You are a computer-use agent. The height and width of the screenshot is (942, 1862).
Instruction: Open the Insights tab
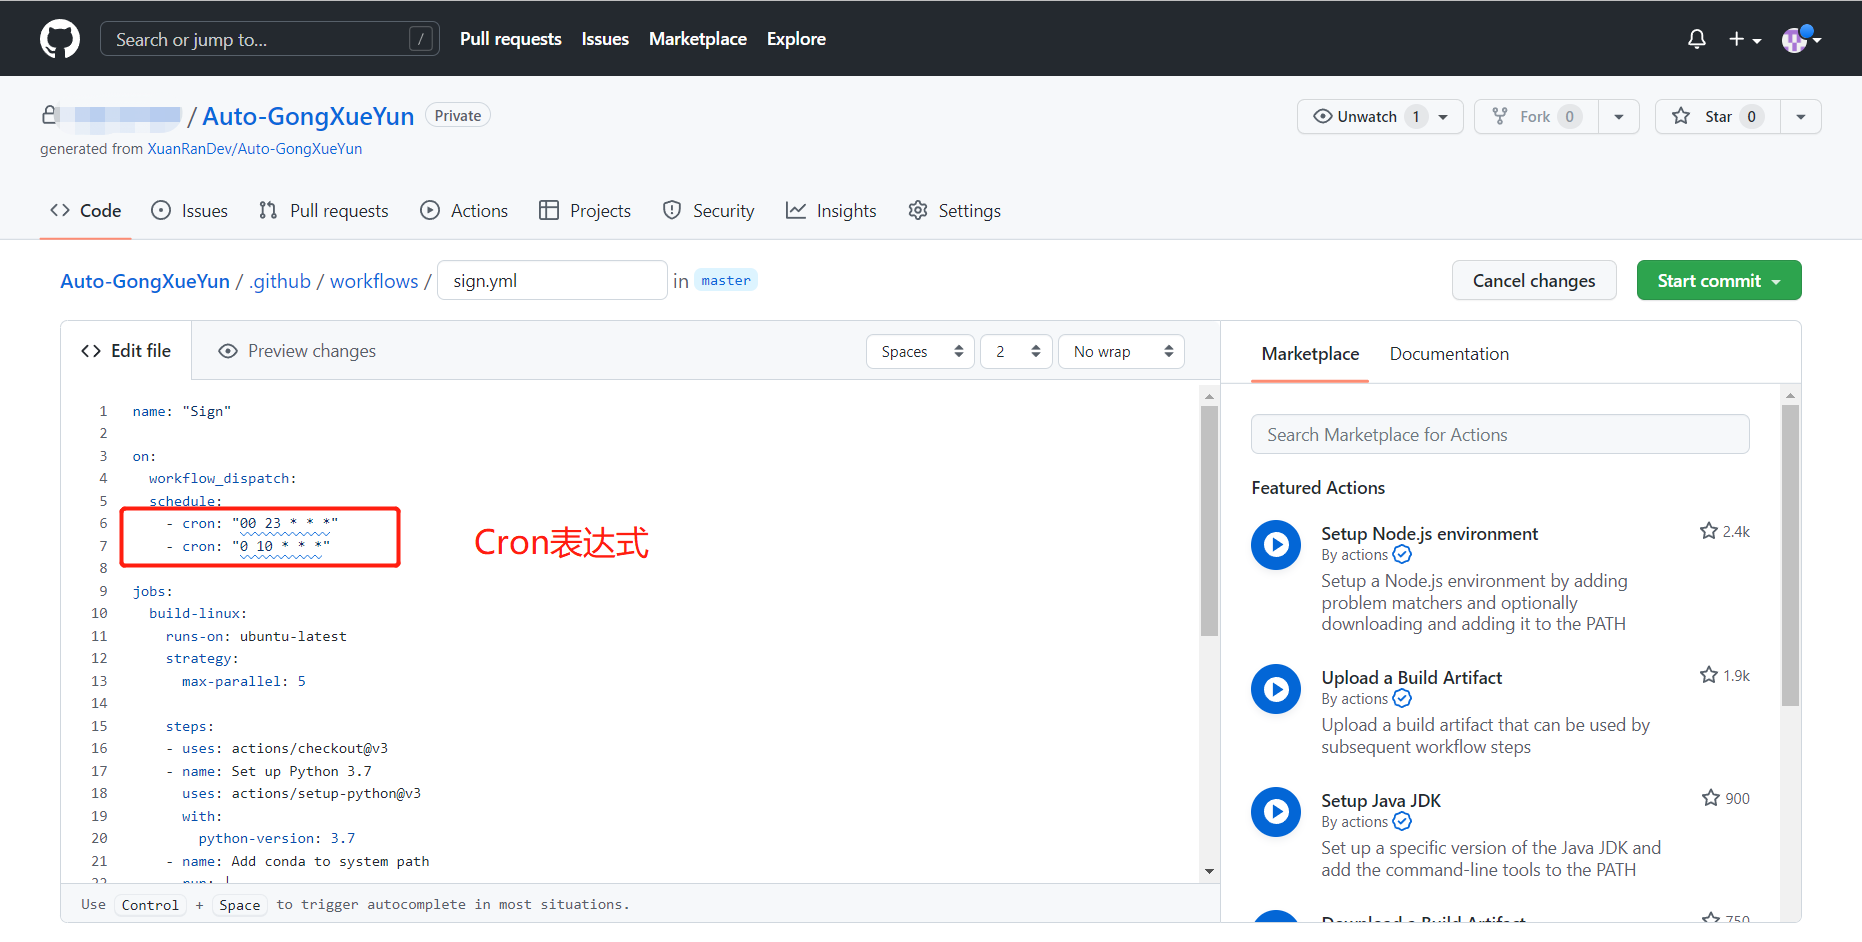point(831,211)
